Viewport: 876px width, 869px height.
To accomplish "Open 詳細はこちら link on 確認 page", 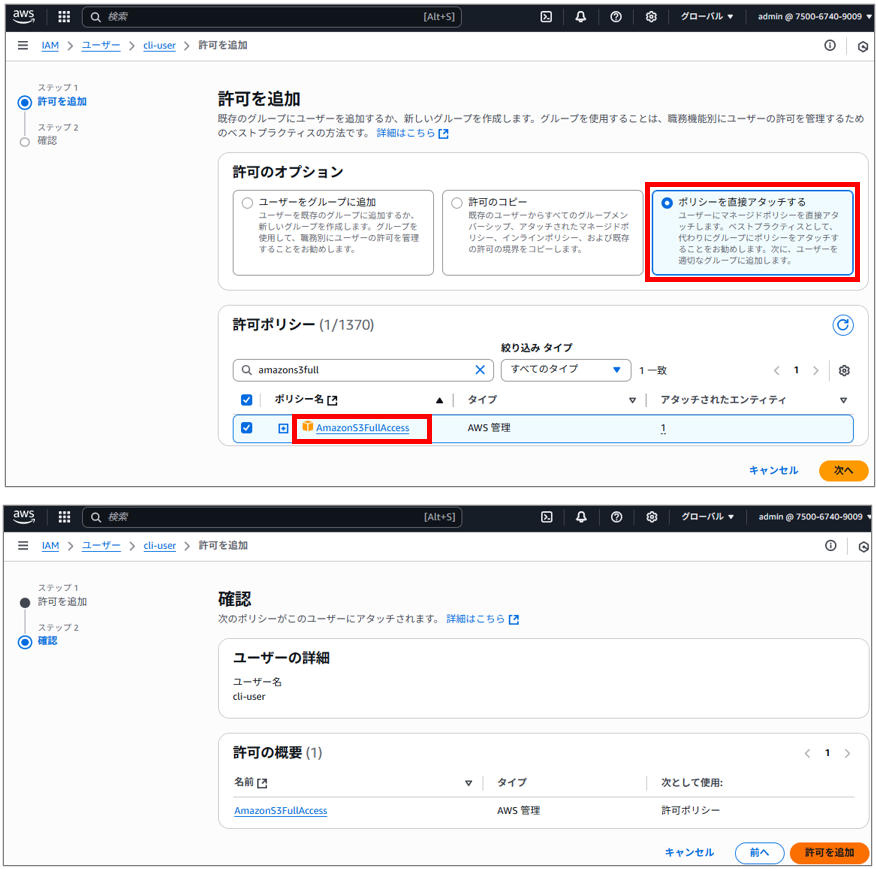I will coord(483,619).
